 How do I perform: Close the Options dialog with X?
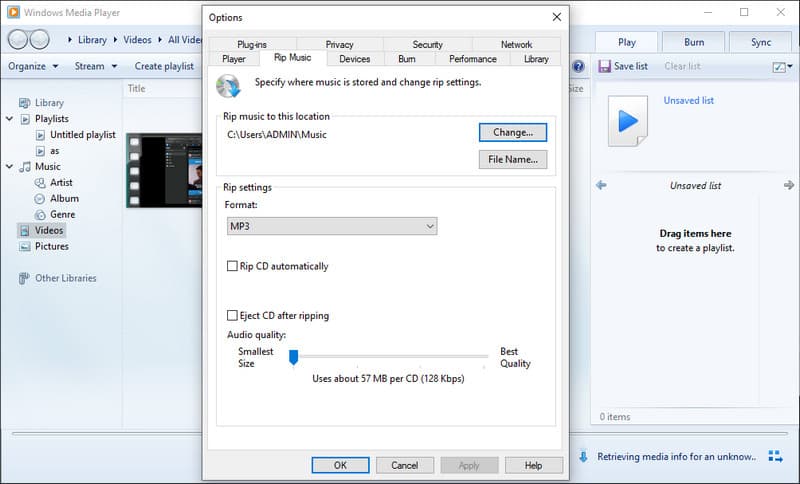click(557, 17)
